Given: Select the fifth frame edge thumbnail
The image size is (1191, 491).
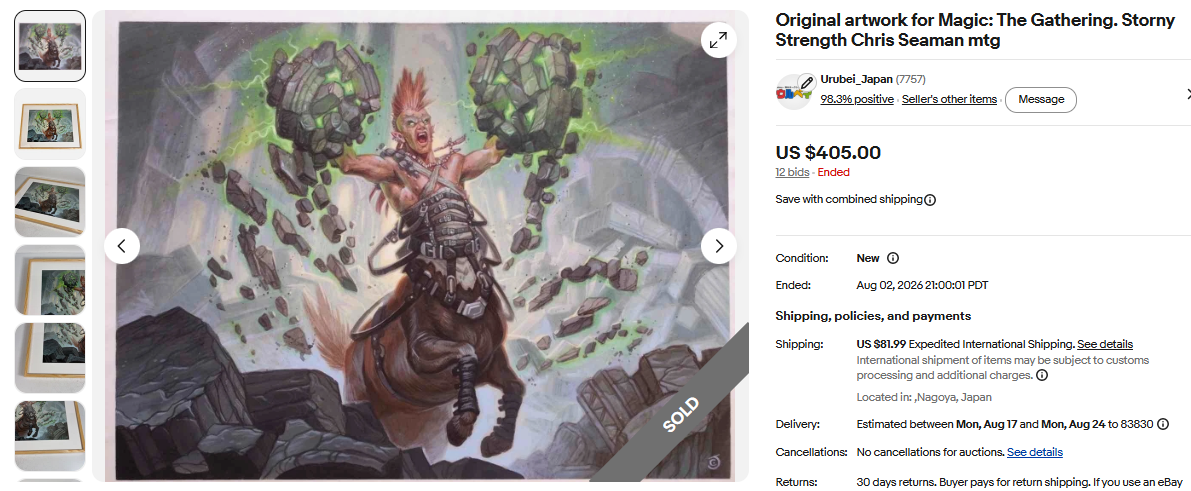Looking at the screenshot, I should 50,358.
